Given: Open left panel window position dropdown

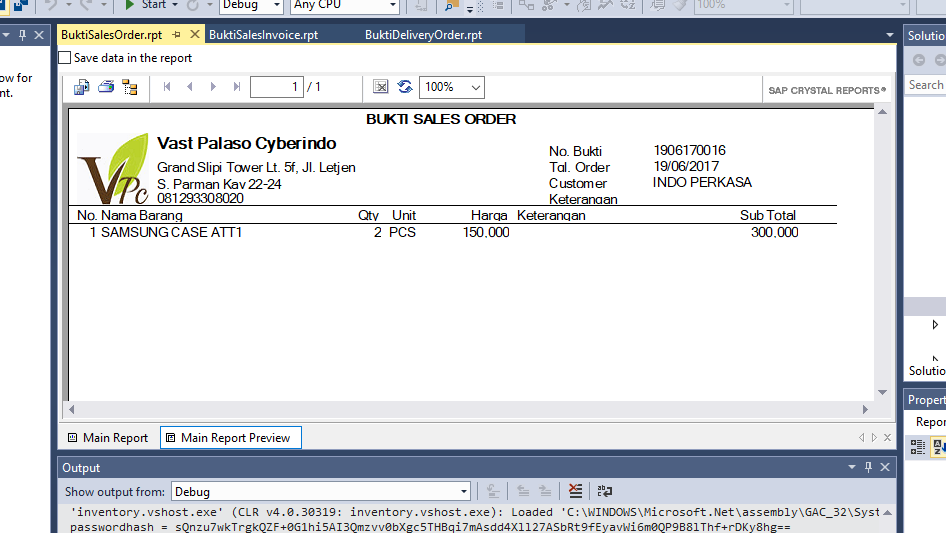Looking at the screenshot, I should 6,35.
